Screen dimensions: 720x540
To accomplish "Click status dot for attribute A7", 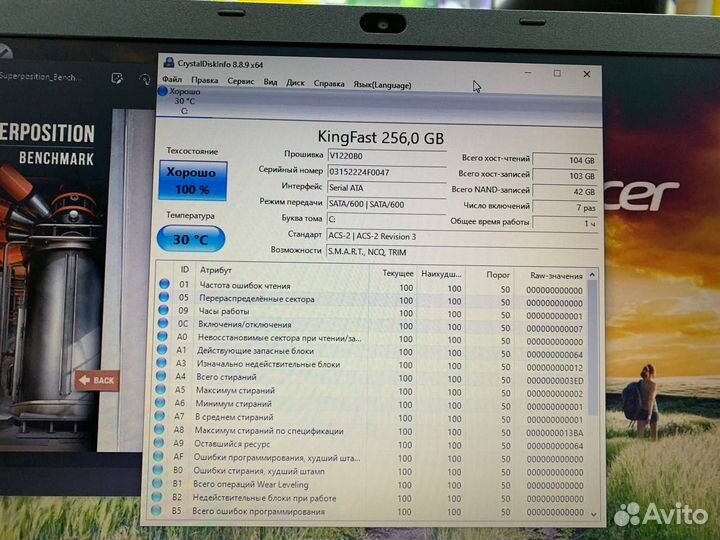I will [159, 416].
